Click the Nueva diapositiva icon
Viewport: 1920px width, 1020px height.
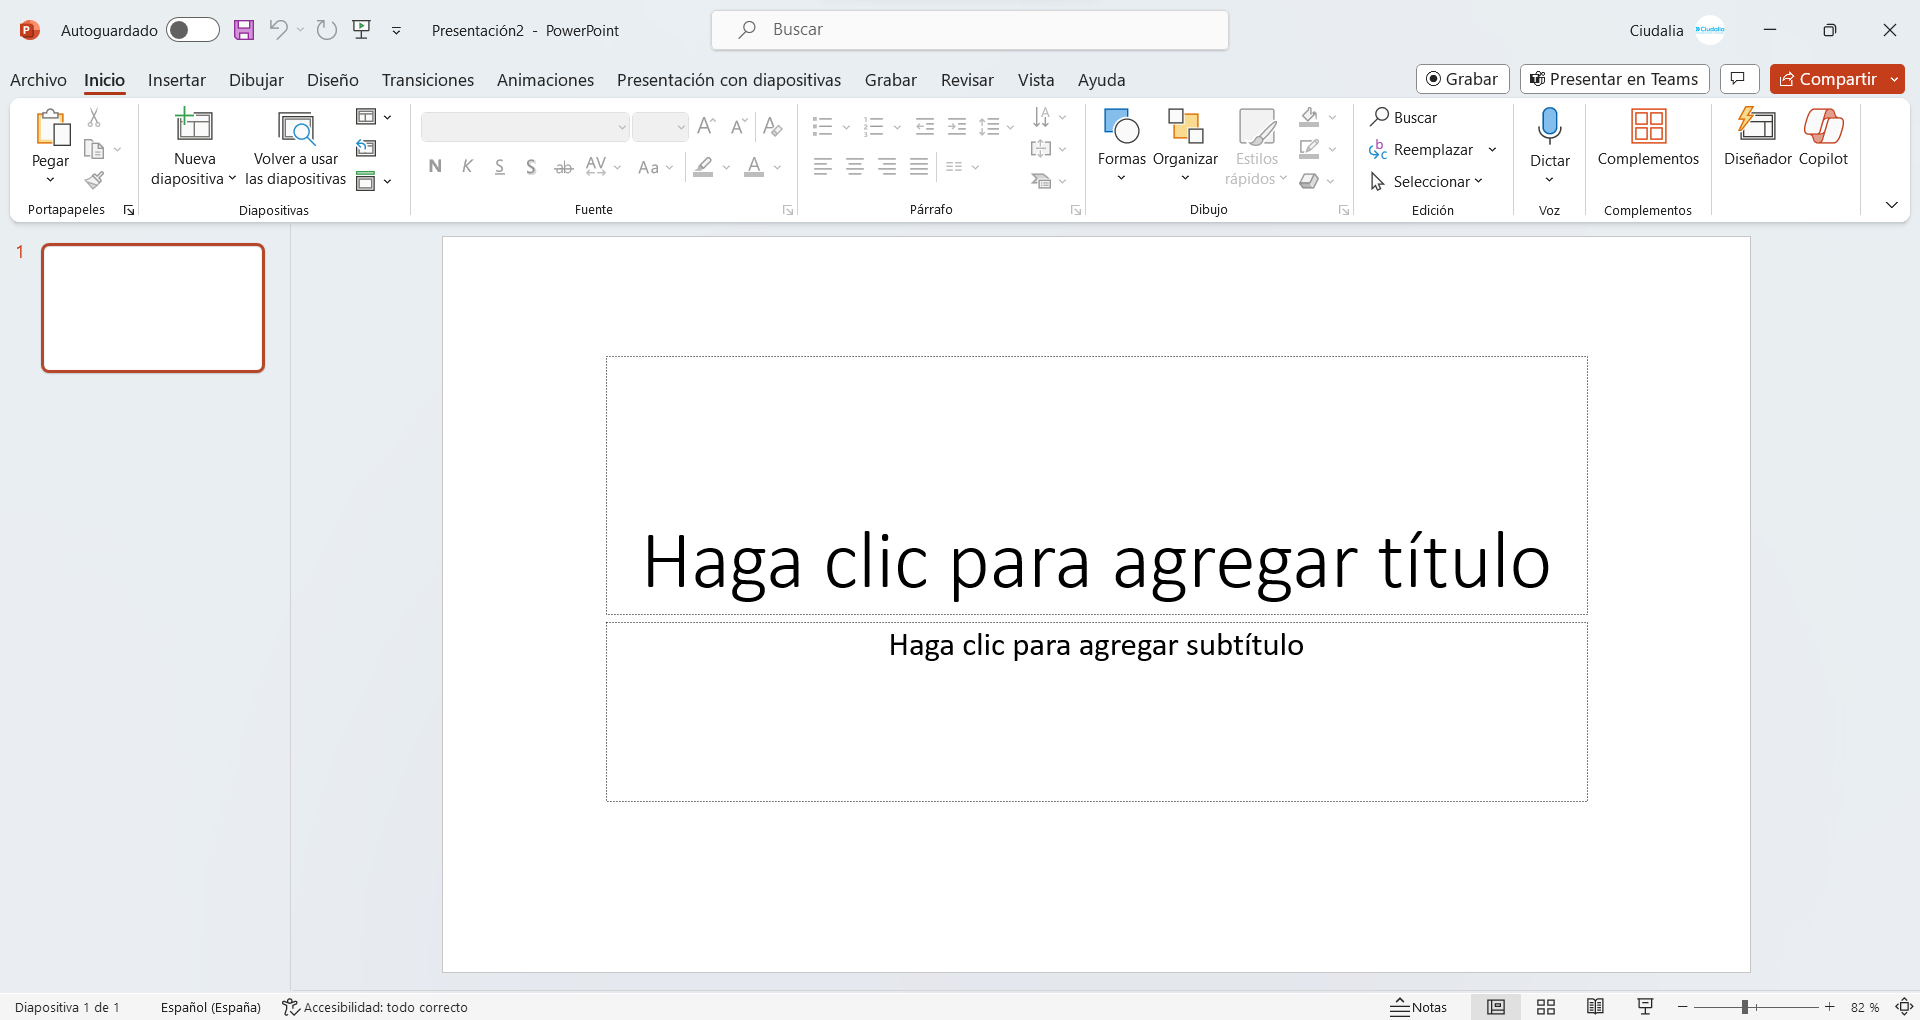[x=194, y=127]
